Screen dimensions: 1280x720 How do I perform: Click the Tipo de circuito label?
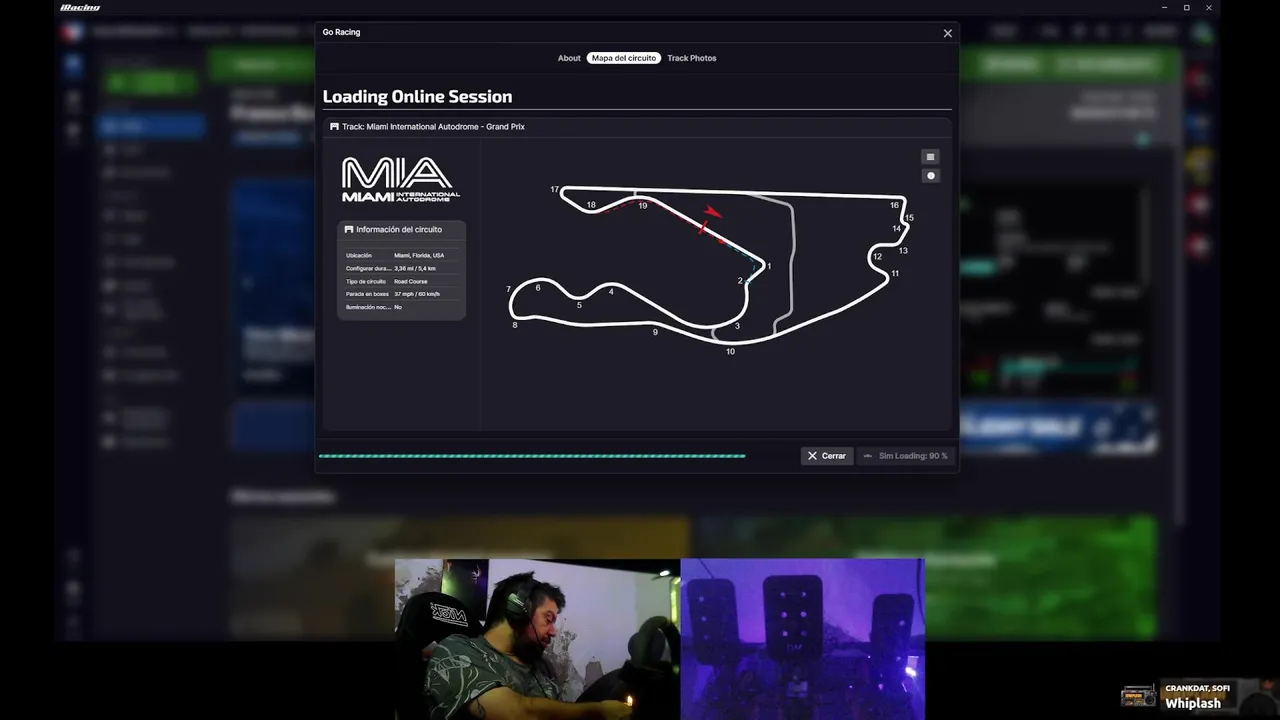tap(366, 282)
